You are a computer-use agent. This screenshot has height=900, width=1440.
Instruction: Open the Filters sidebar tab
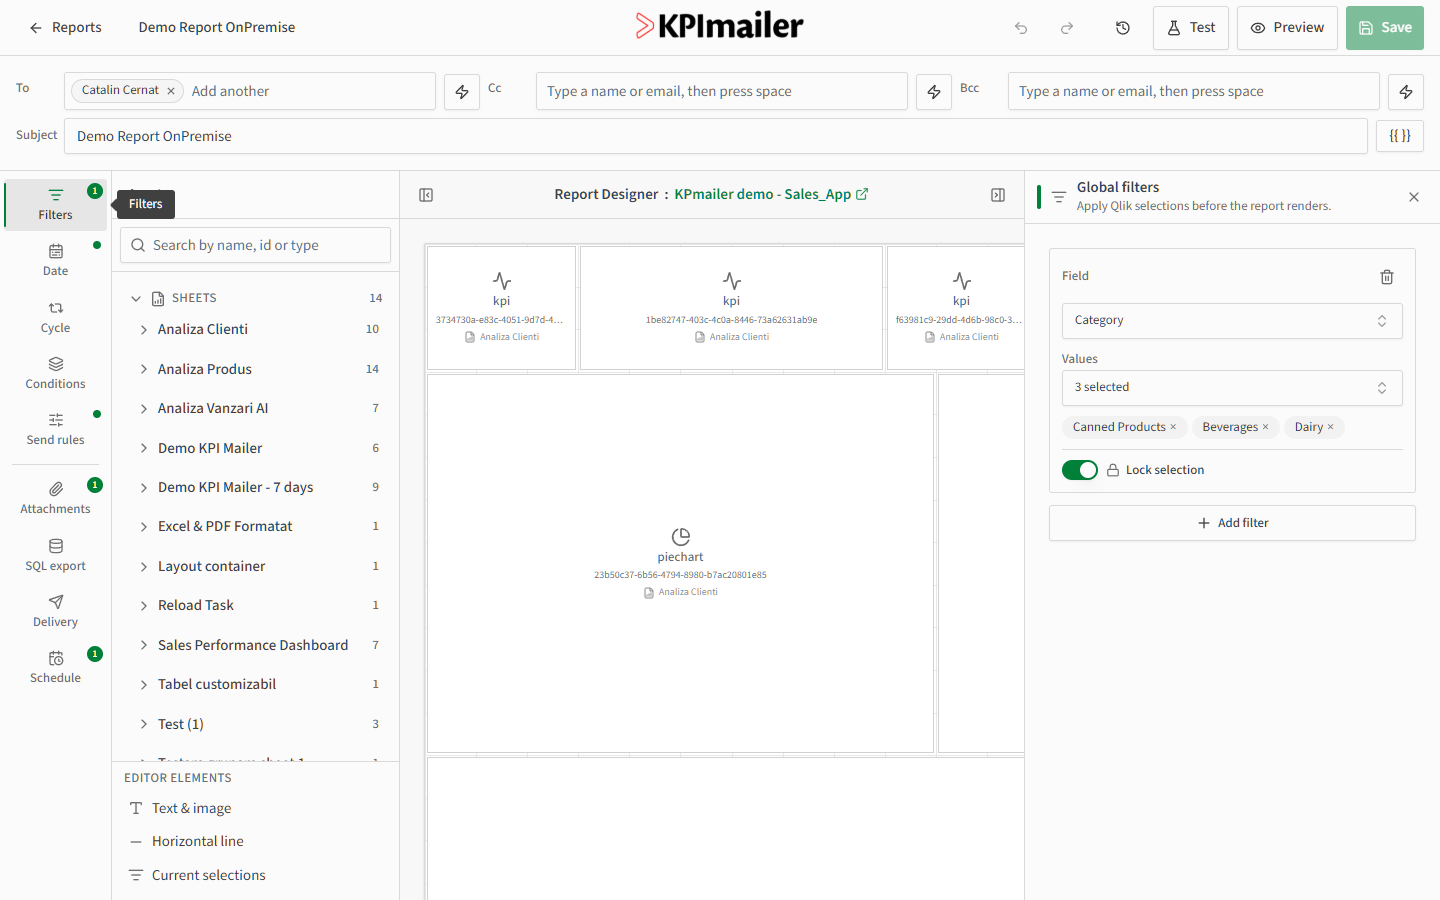tap(56, 204)
